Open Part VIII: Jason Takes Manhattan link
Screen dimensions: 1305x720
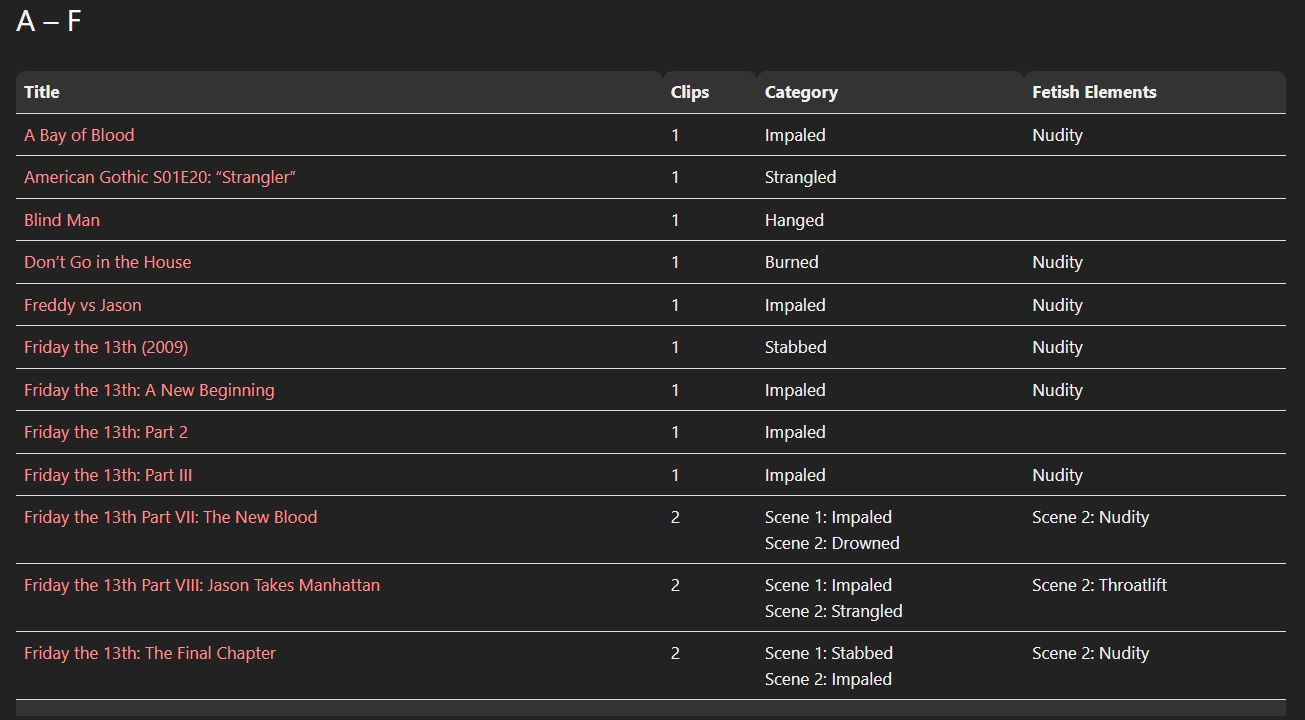pyautogui.click(x=202, y=585)
